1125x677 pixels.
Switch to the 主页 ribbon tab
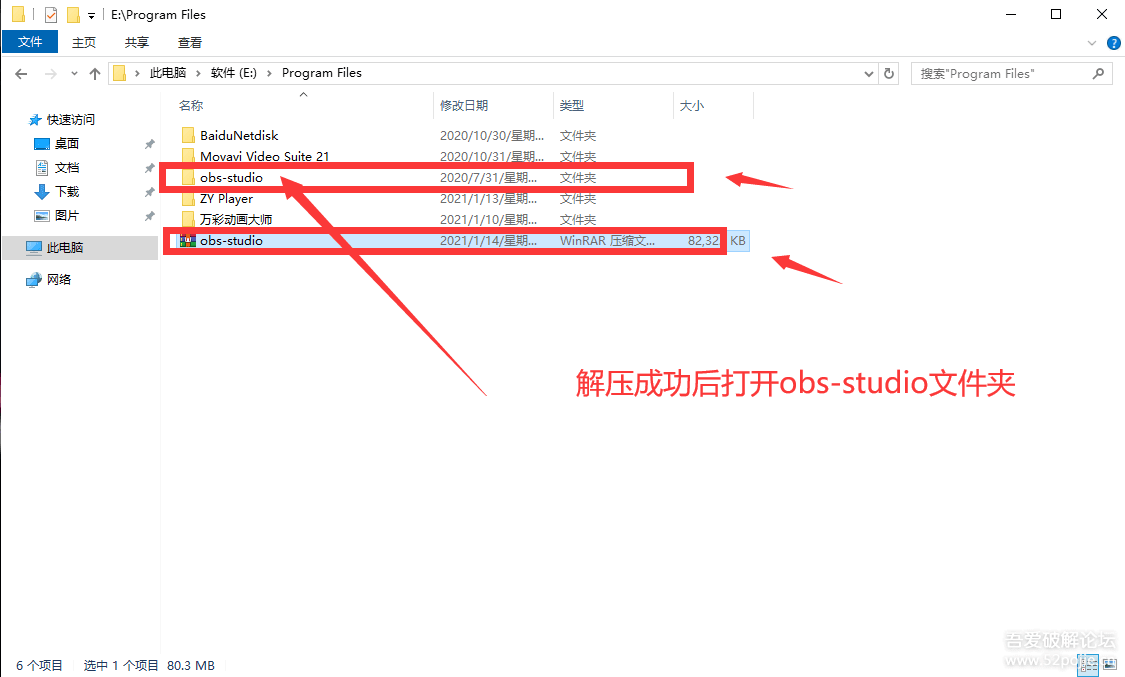(x=84, y=42)
